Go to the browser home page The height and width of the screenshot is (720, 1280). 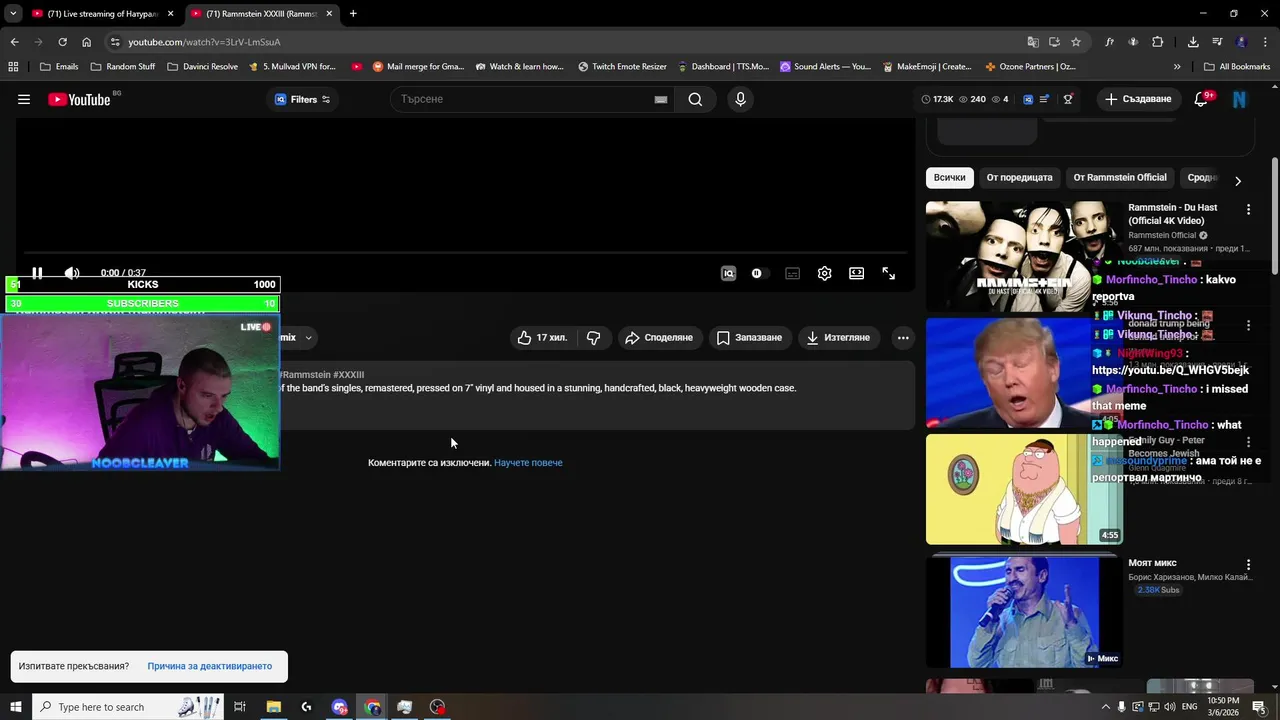pos(86,42)
